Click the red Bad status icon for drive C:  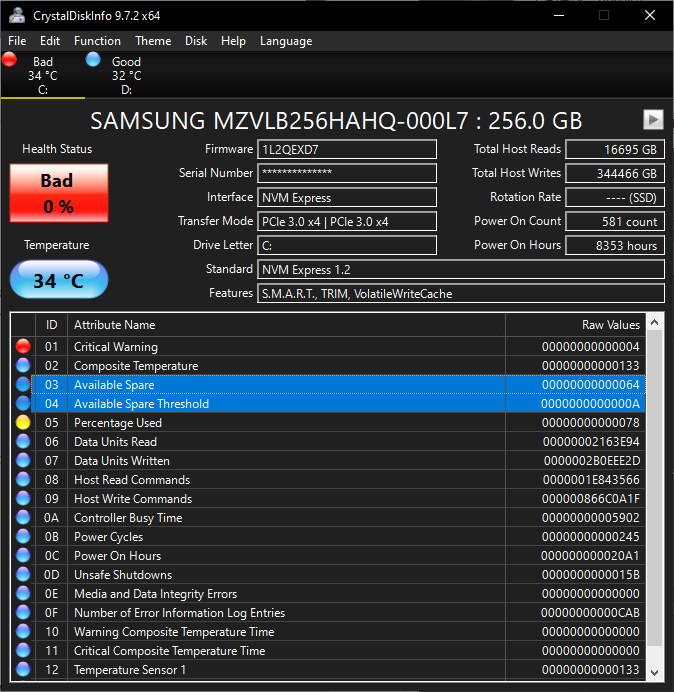pyautogui.click(x=10, y=60)
